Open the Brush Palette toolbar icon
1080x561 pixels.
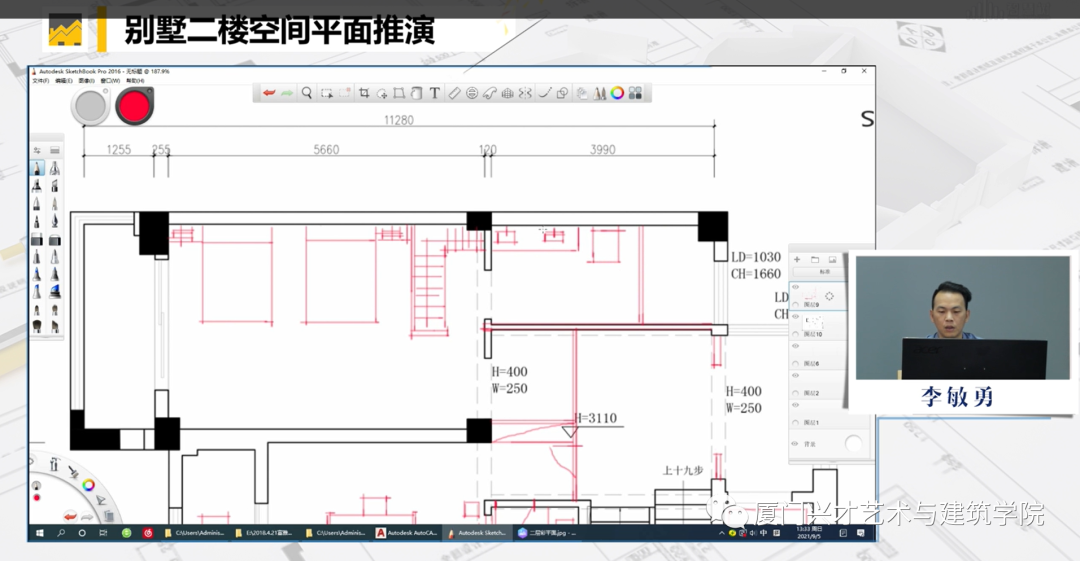point(600,93)
